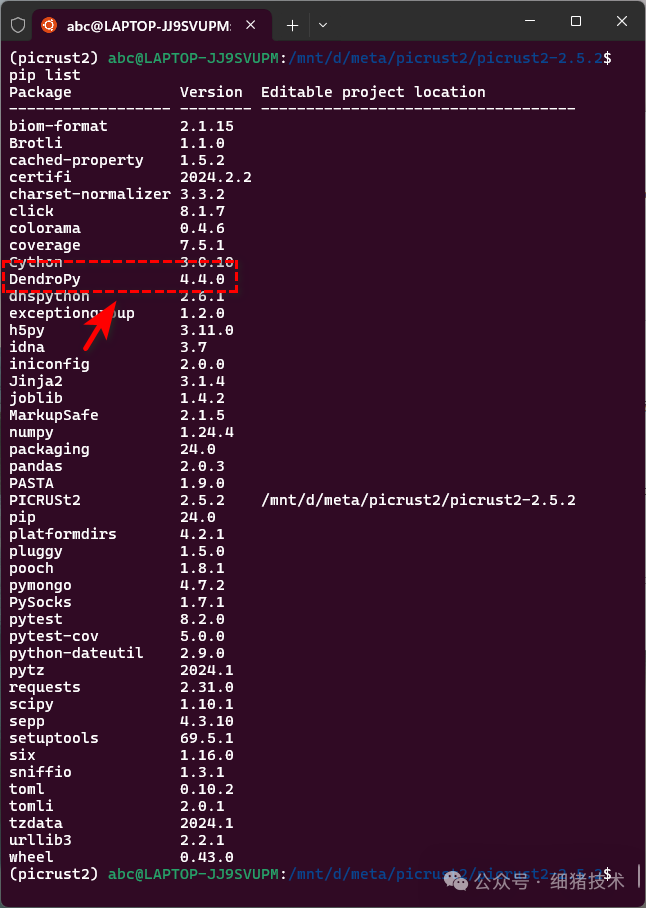Click the red-boxed DendroPy package row
This screenshot has height=908, width=646.
click(x=120, y=279)
